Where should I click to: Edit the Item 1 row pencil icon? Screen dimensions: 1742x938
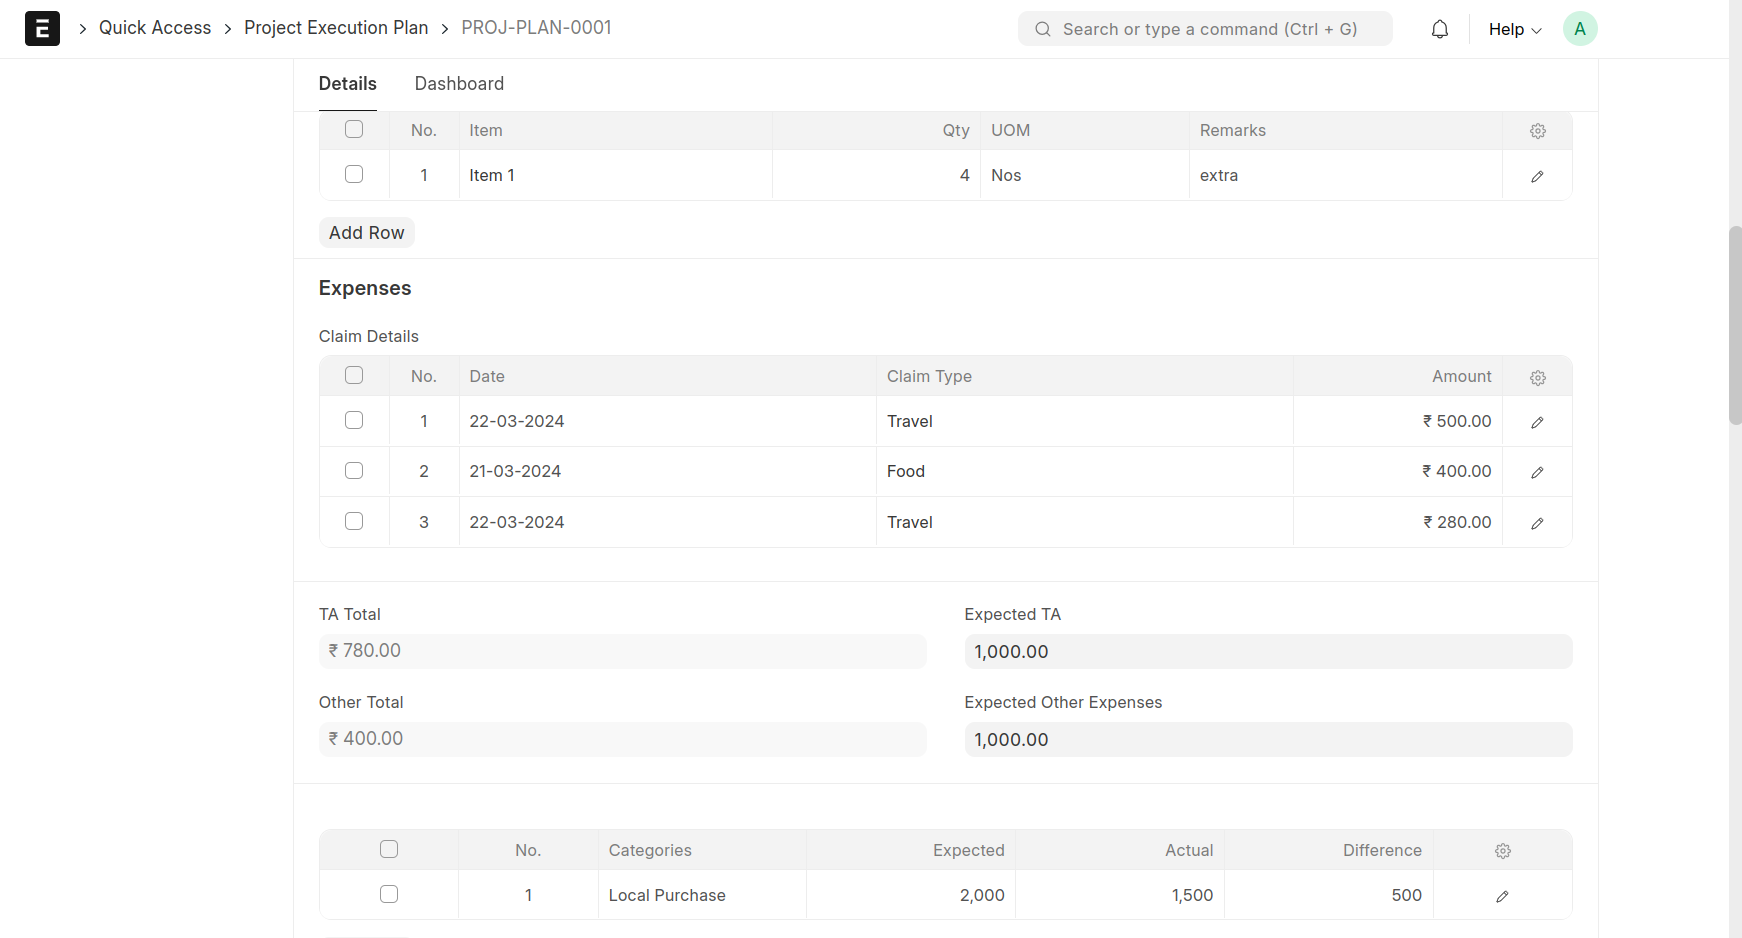point(1537,176)
